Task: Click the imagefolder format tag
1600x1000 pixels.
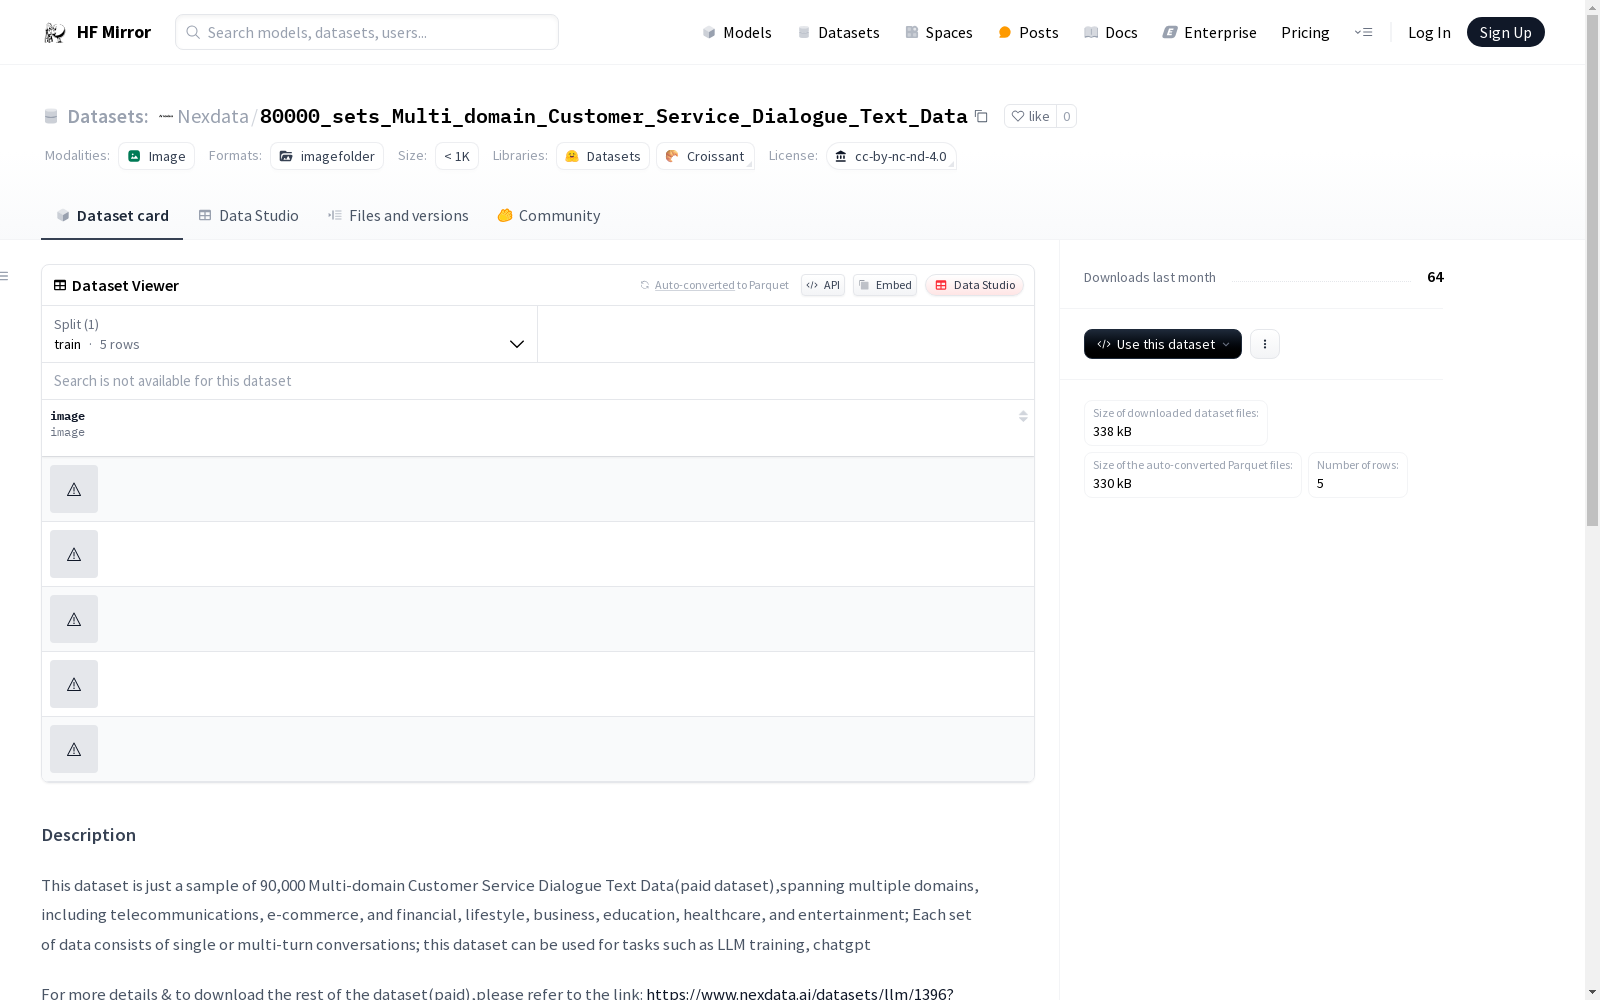Action: pyautogui.click(x=327, y=156)
